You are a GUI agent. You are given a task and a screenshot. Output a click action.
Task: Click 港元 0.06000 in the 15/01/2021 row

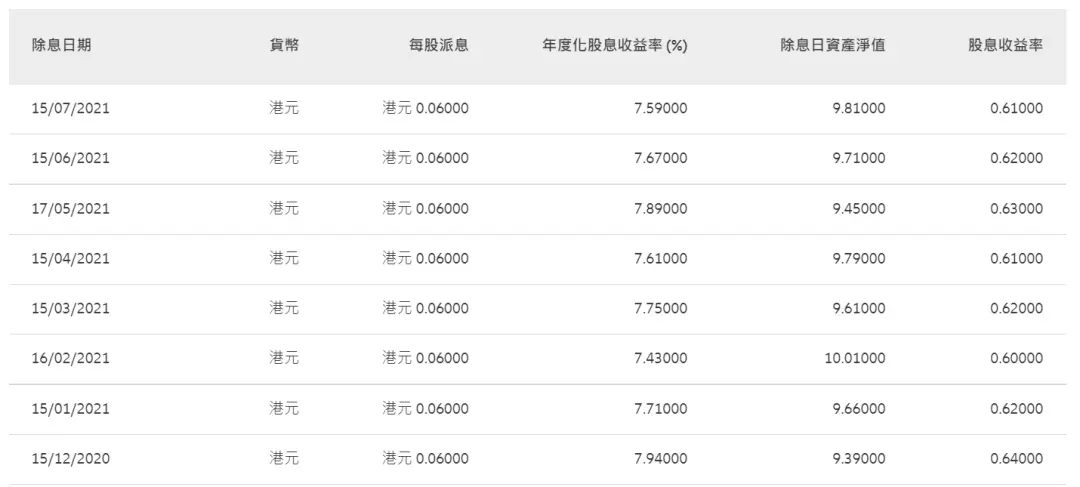[426, 408]
